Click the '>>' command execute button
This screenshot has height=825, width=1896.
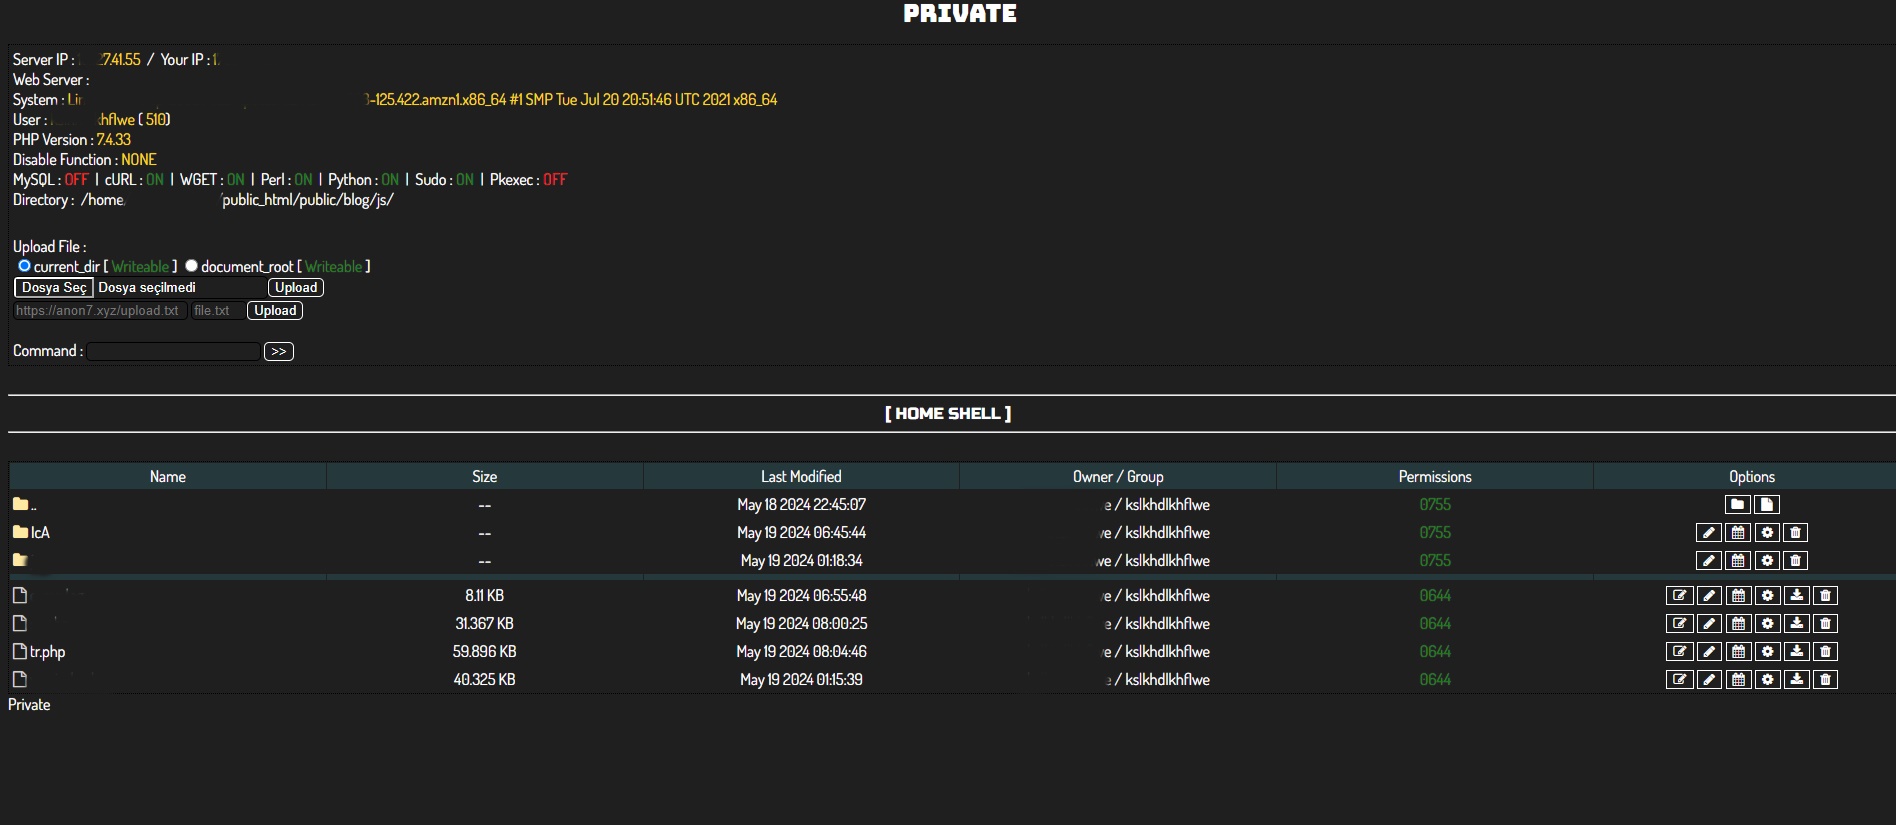click(279, 352)
